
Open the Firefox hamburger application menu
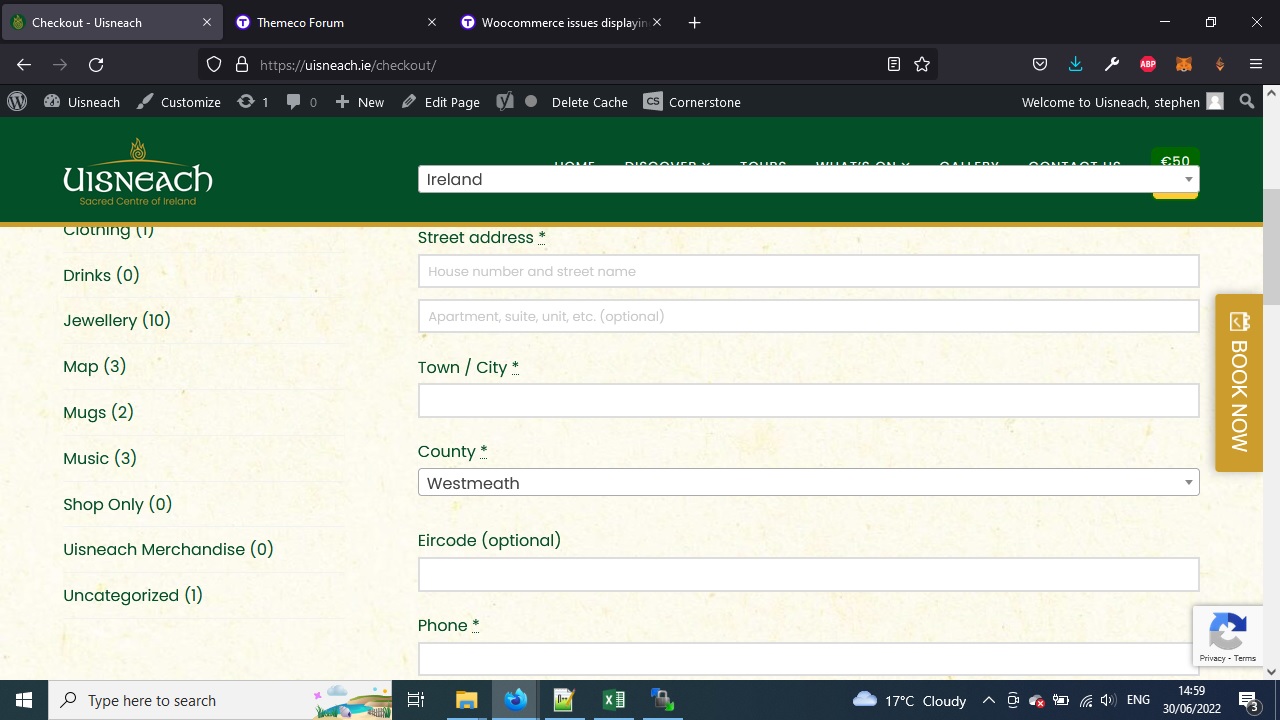1256,65
